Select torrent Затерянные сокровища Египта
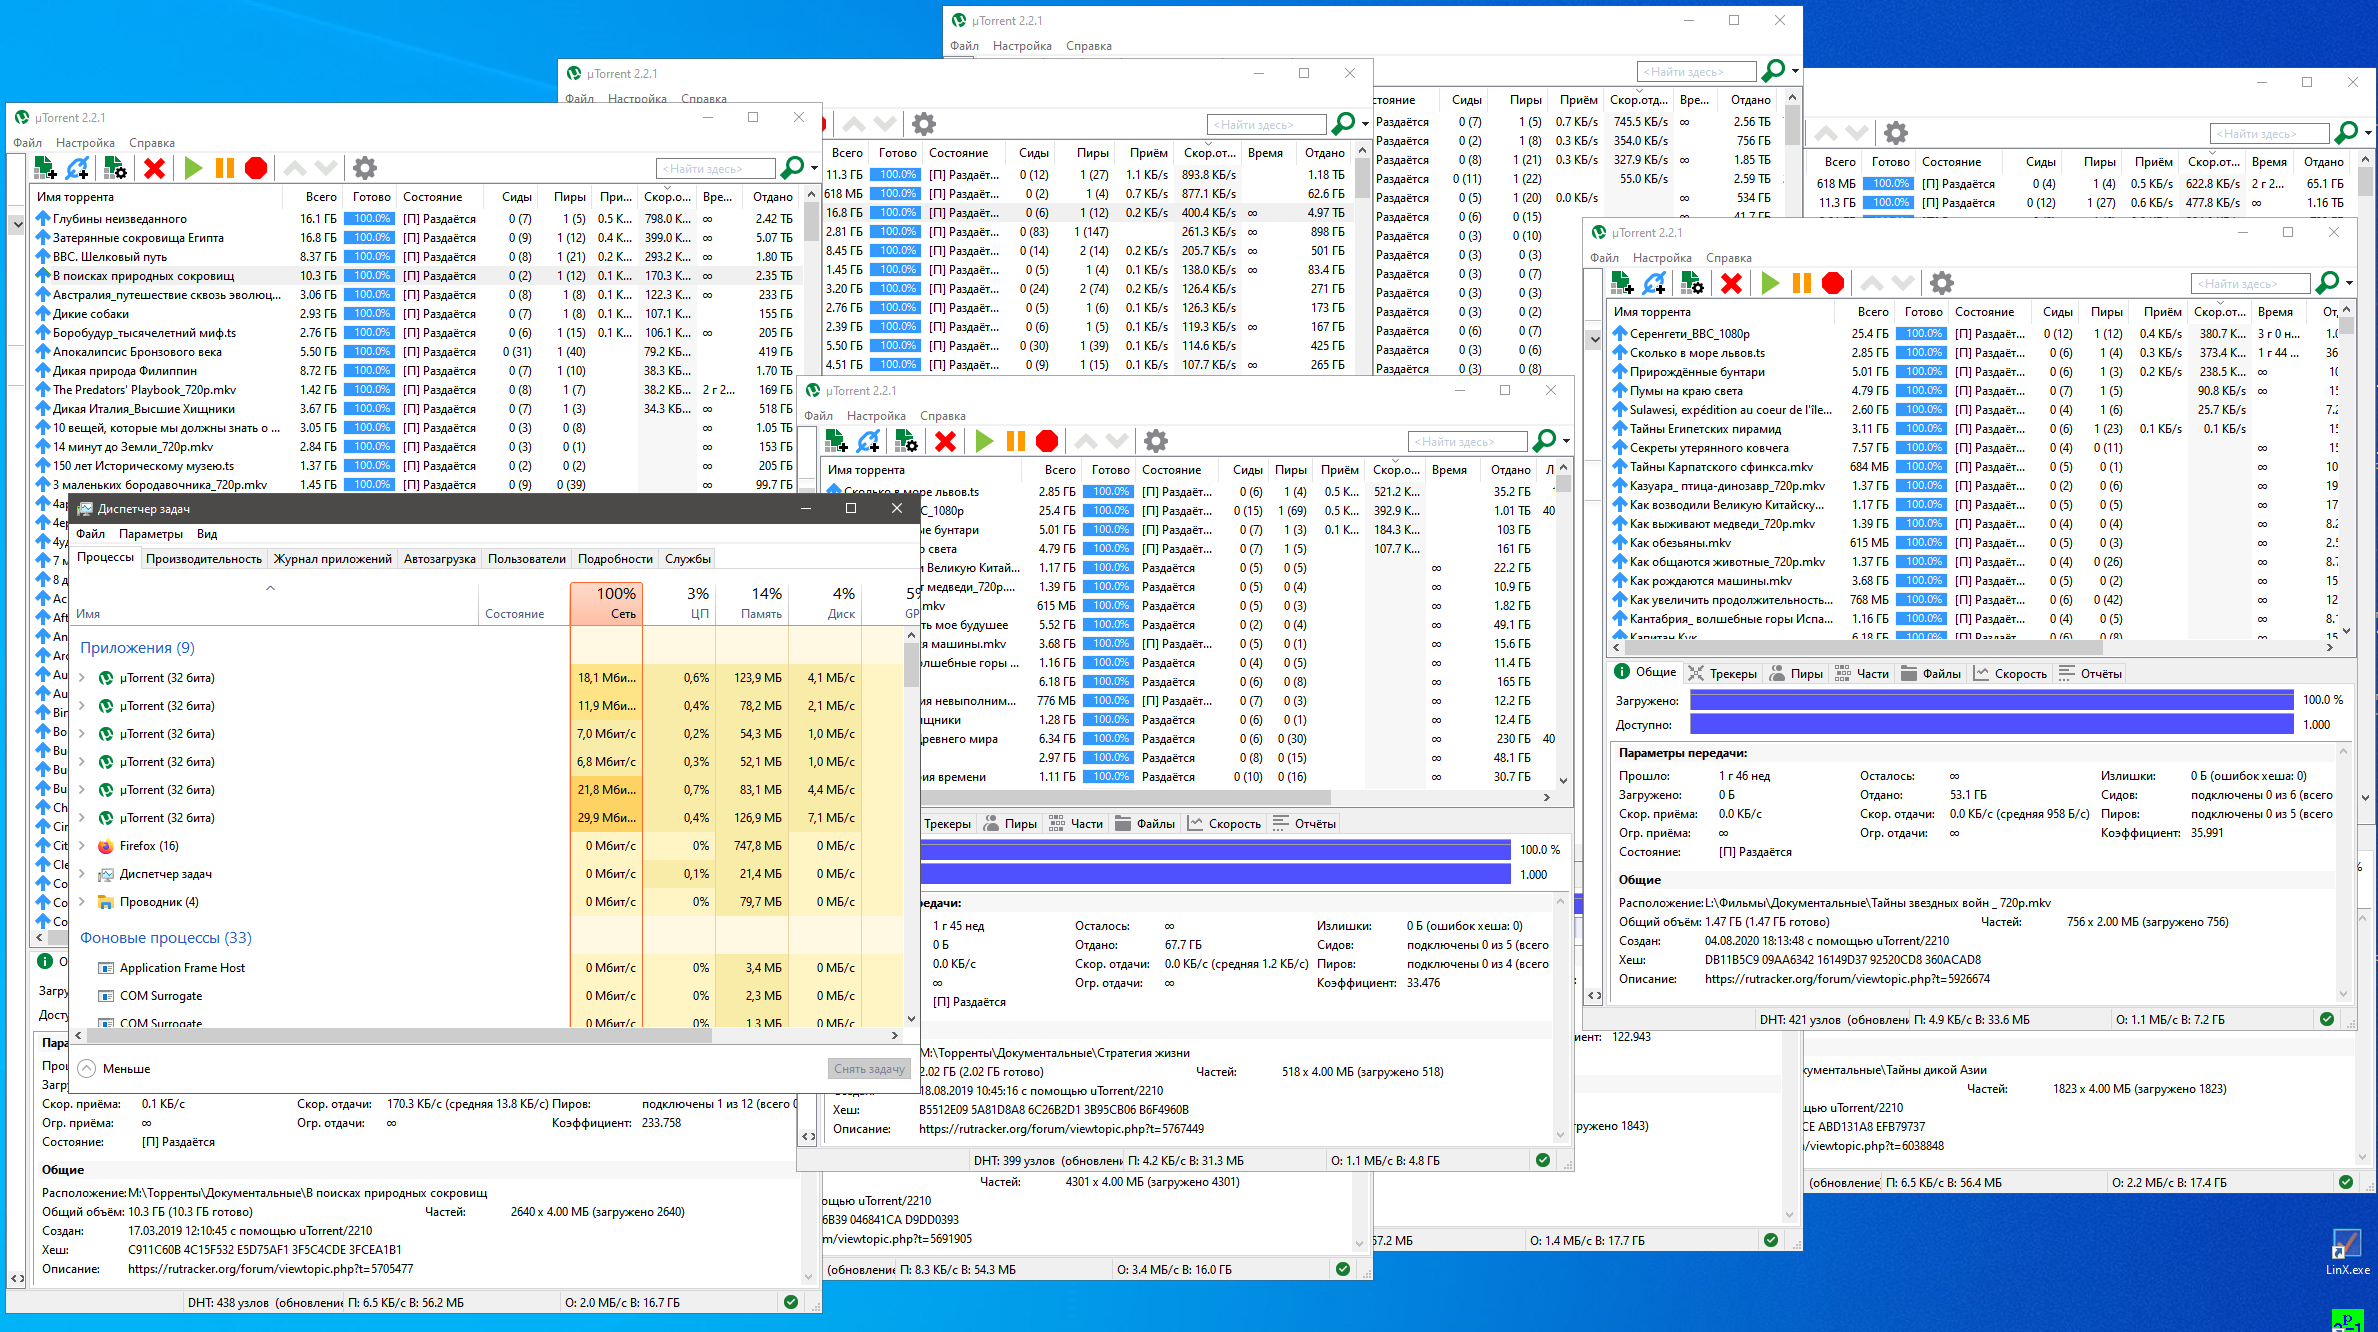Image resolution: width=2378 pixels, height=1332 pixels. pyautogui.click(x=414, y=238)
